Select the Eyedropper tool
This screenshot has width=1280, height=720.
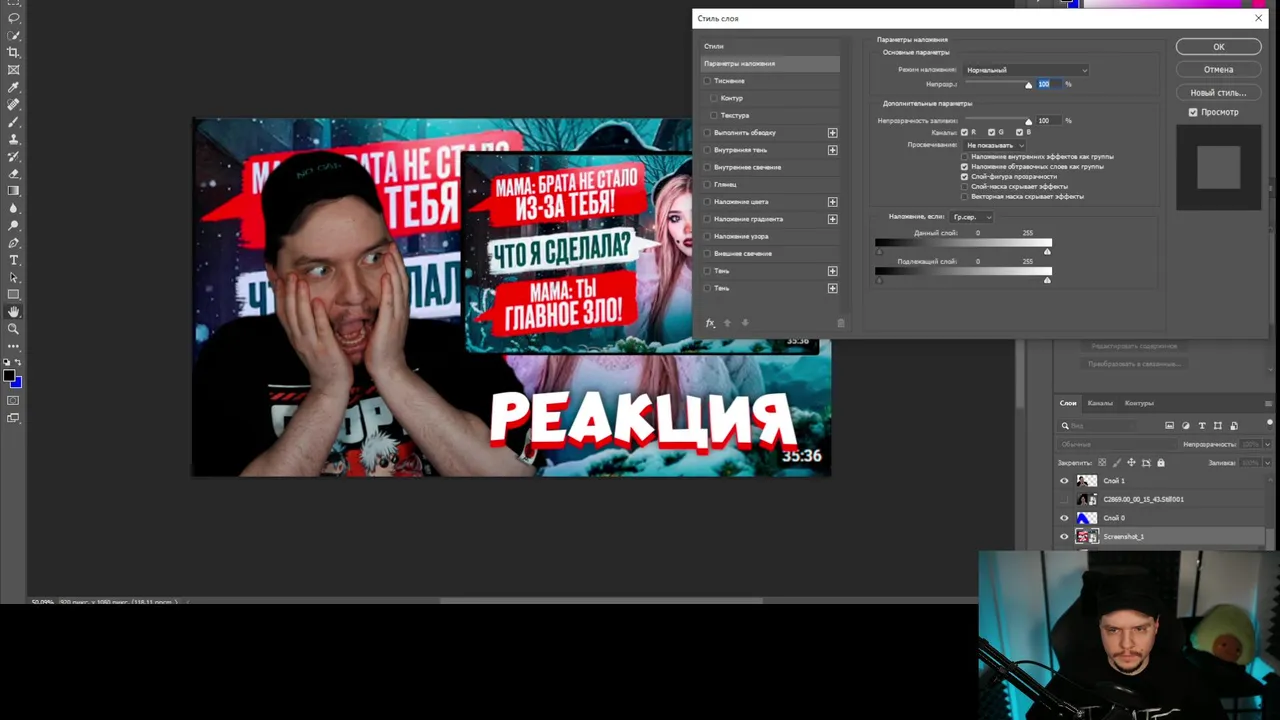(x=13, y=87)
